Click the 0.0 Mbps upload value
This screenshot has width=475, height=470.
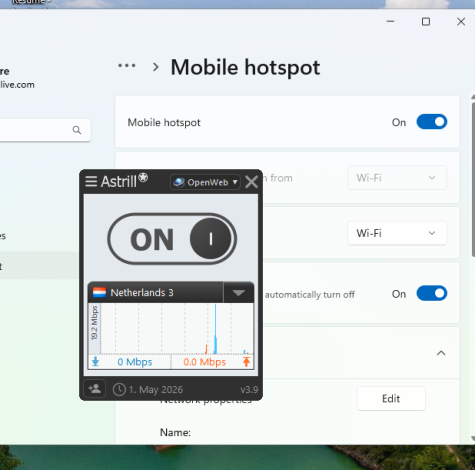(x=204, y=362)
